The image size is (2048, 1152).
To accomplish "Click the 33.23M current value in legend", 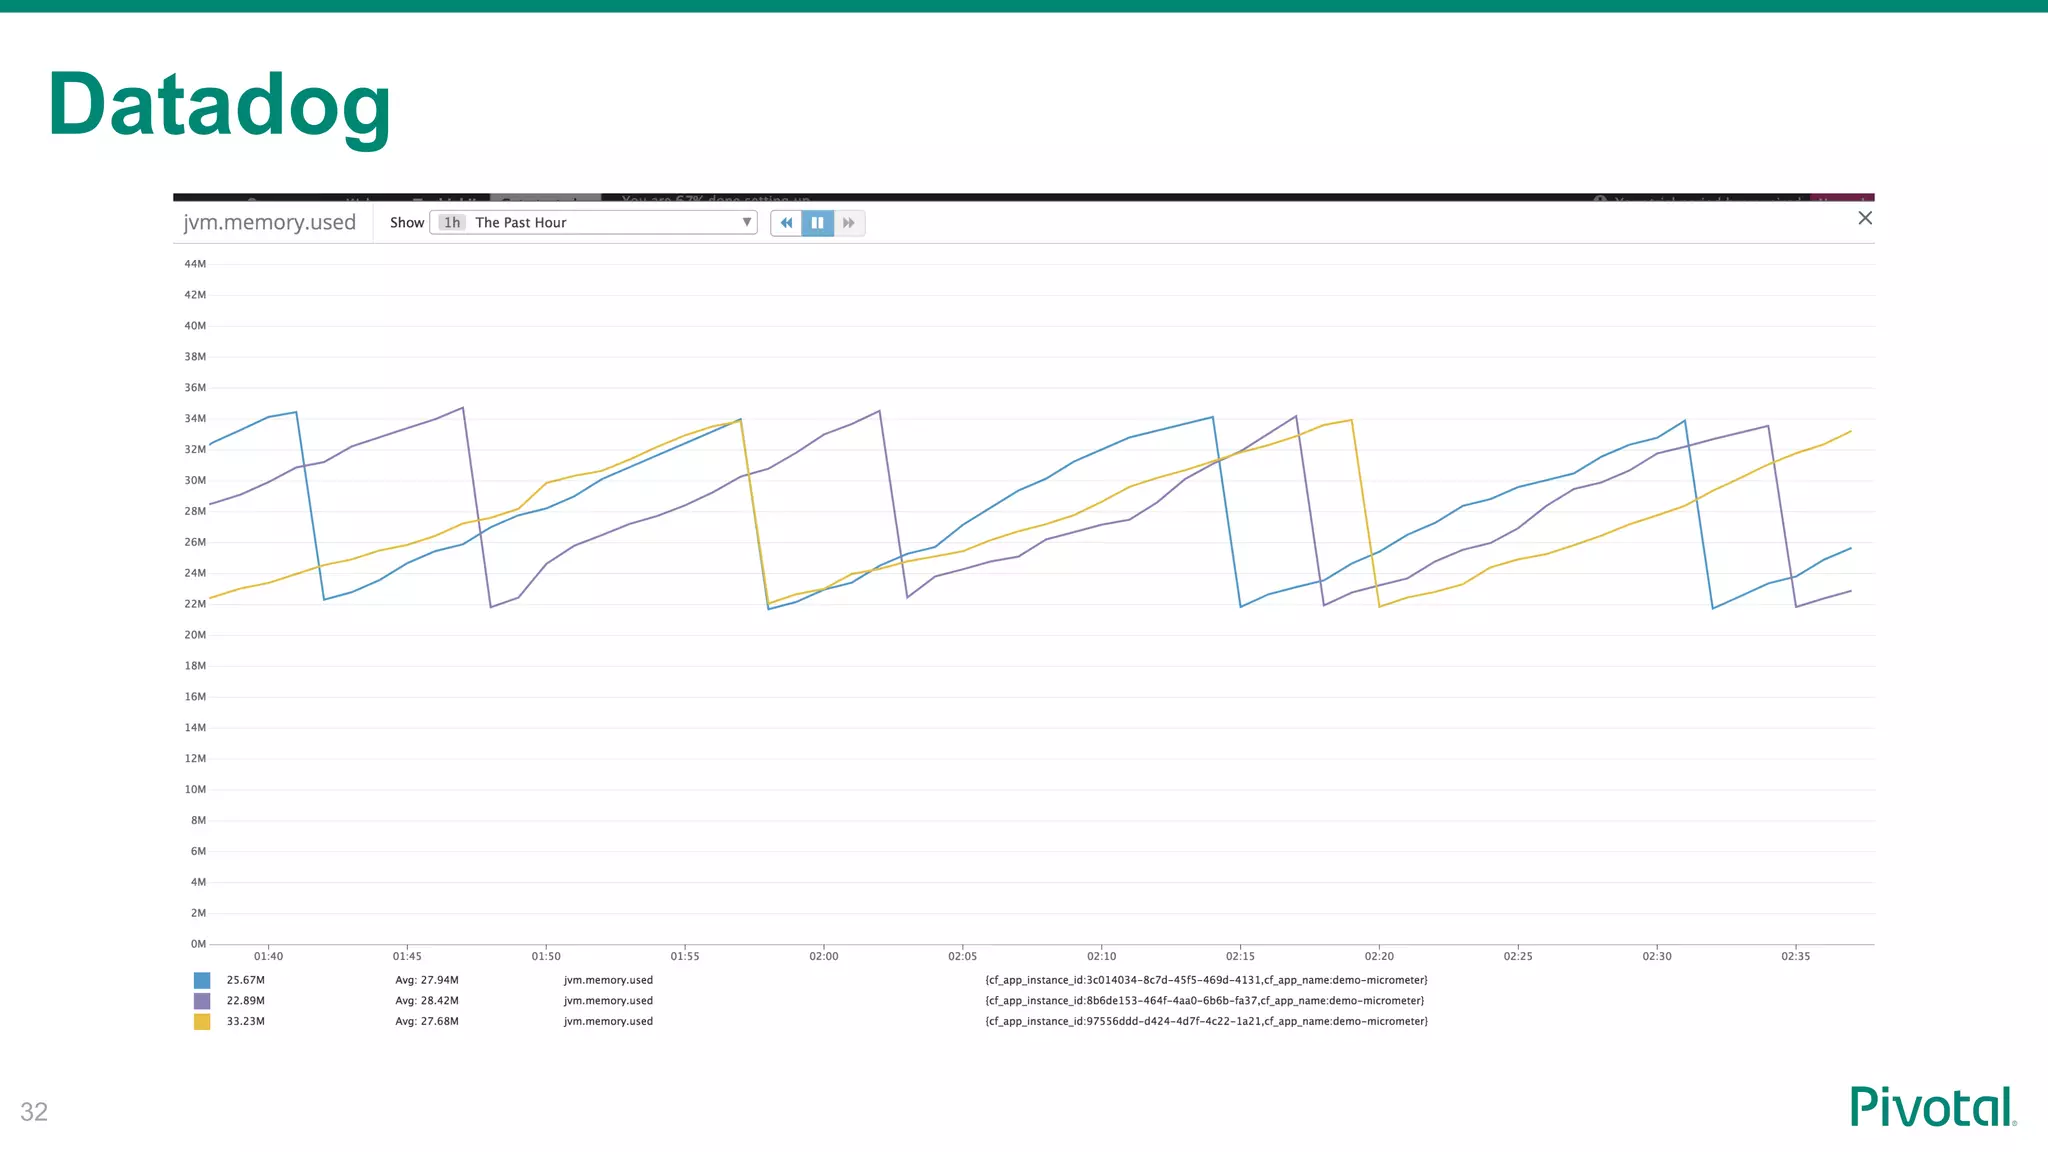I will (x=246, y=1021).
